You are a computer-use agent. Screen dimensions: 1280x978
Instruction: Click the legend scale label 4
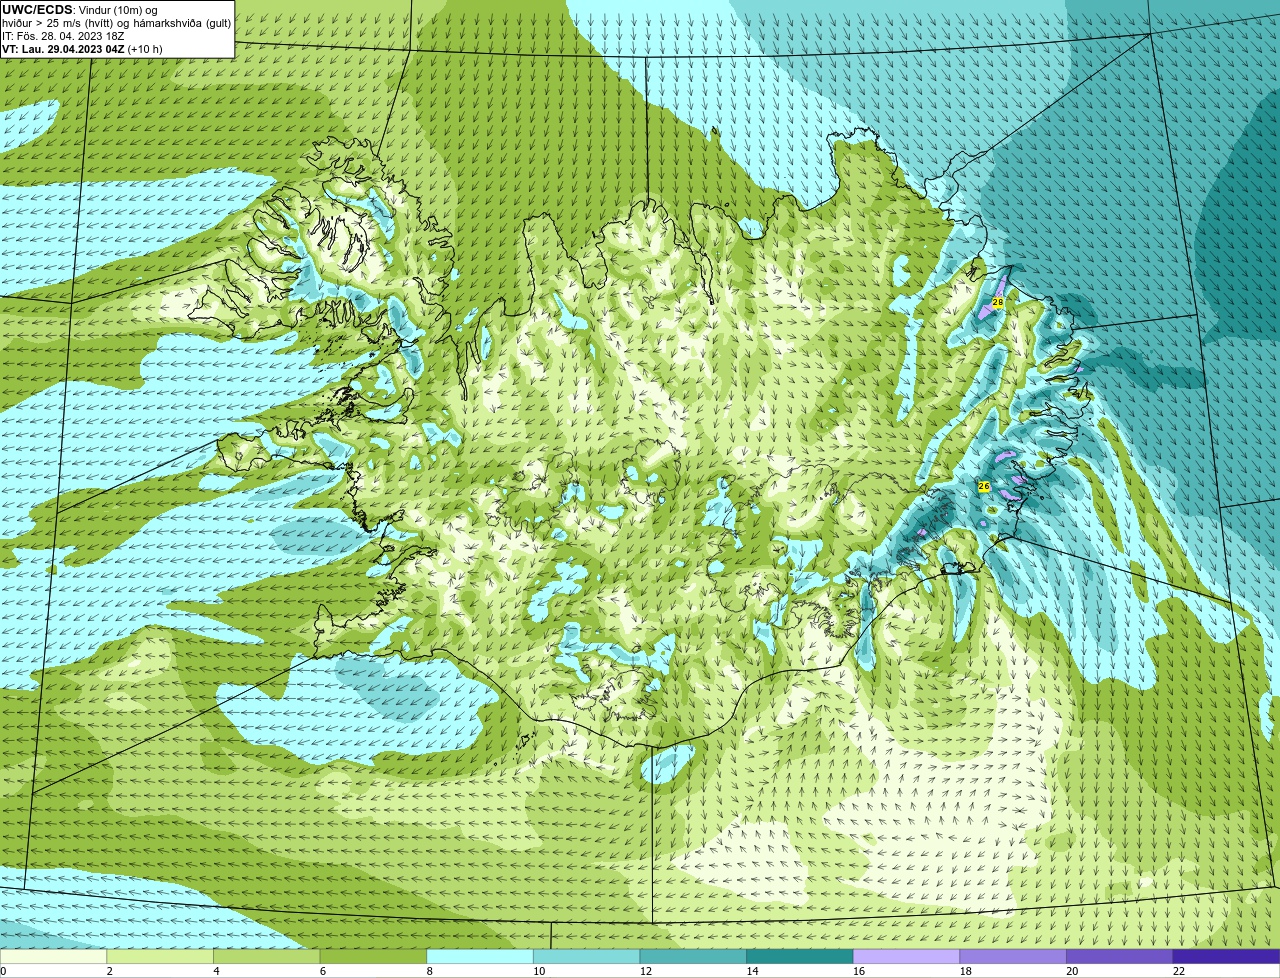tap(216, 971)
